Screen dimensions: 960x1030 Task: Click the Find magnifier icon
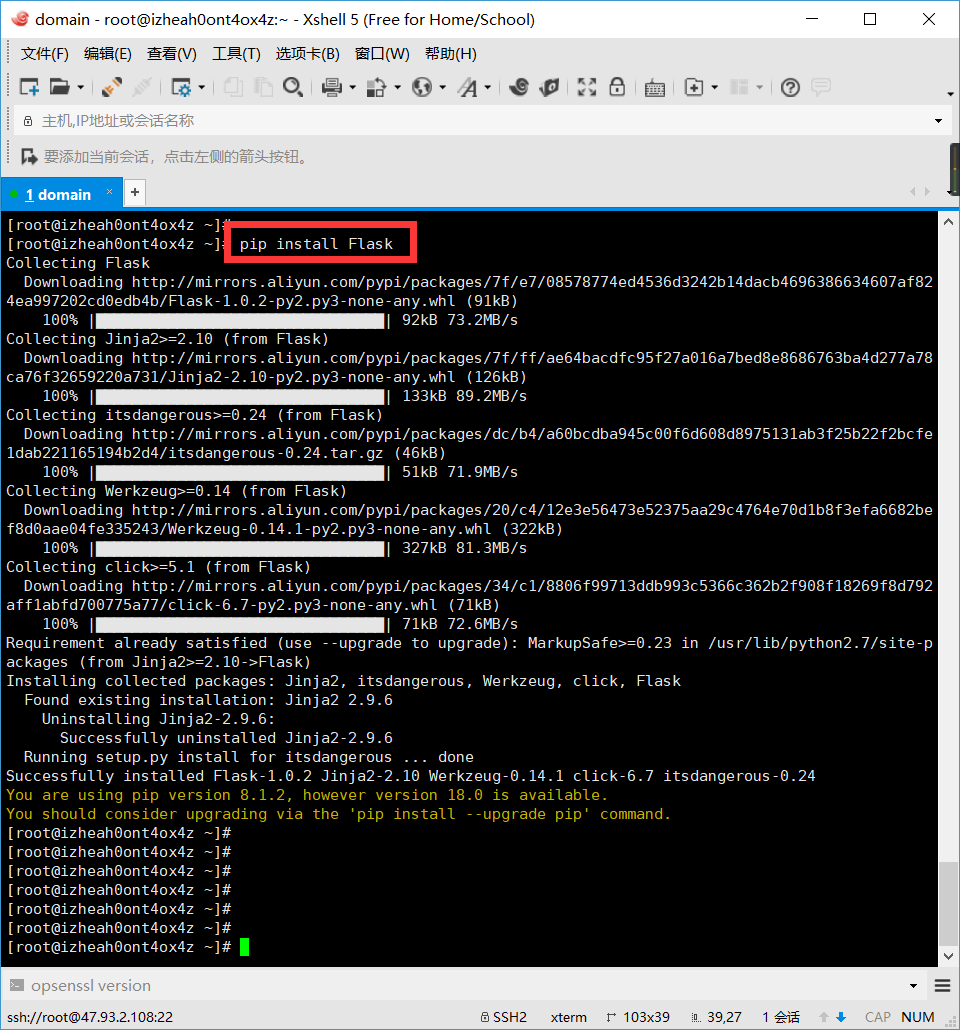tap(293, 87)
